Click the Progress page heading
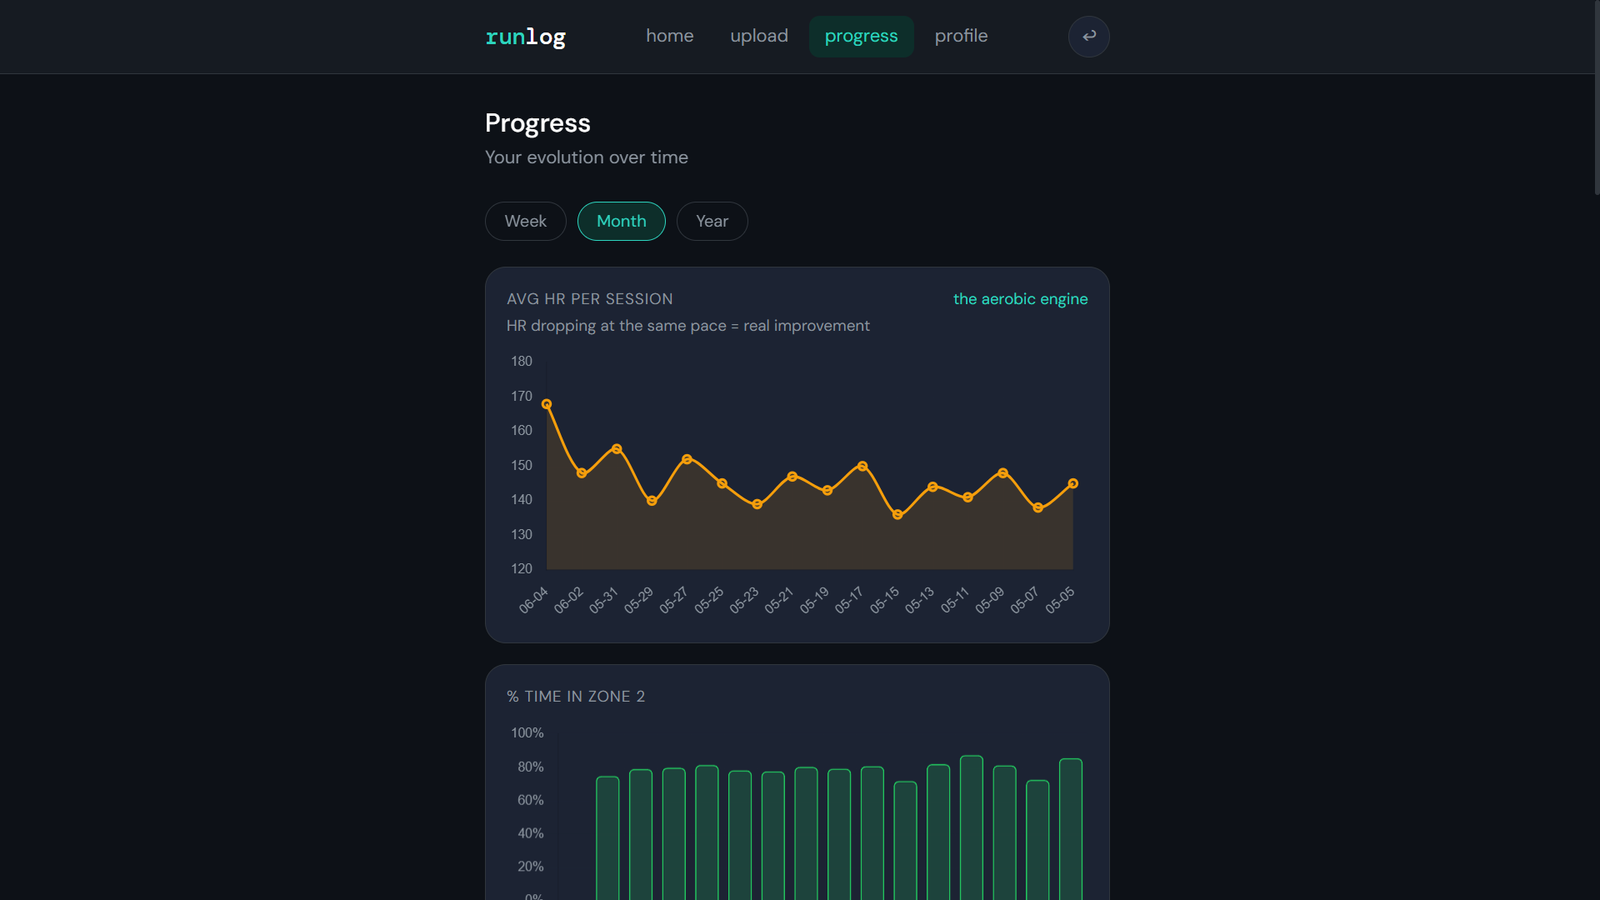The height and width of the screenshot is (900, 1600). (538, 123)
